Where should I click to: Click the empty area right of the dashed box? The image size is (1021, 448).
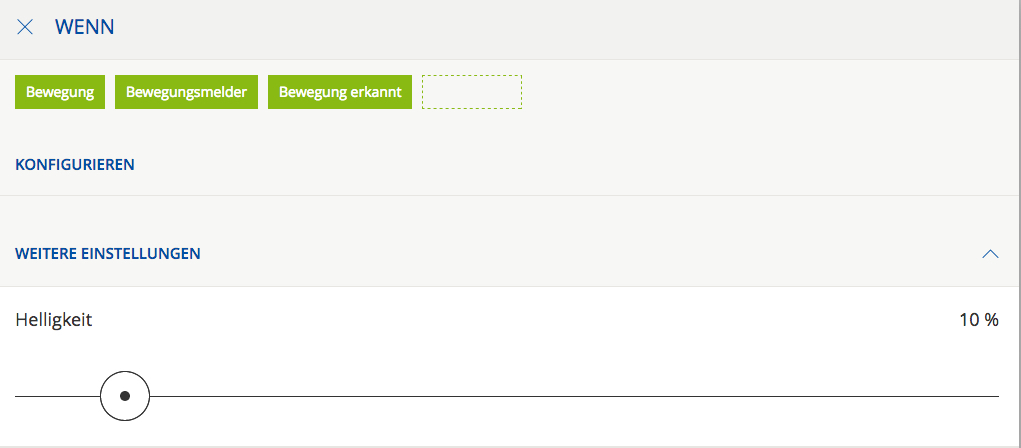point(760,92)
